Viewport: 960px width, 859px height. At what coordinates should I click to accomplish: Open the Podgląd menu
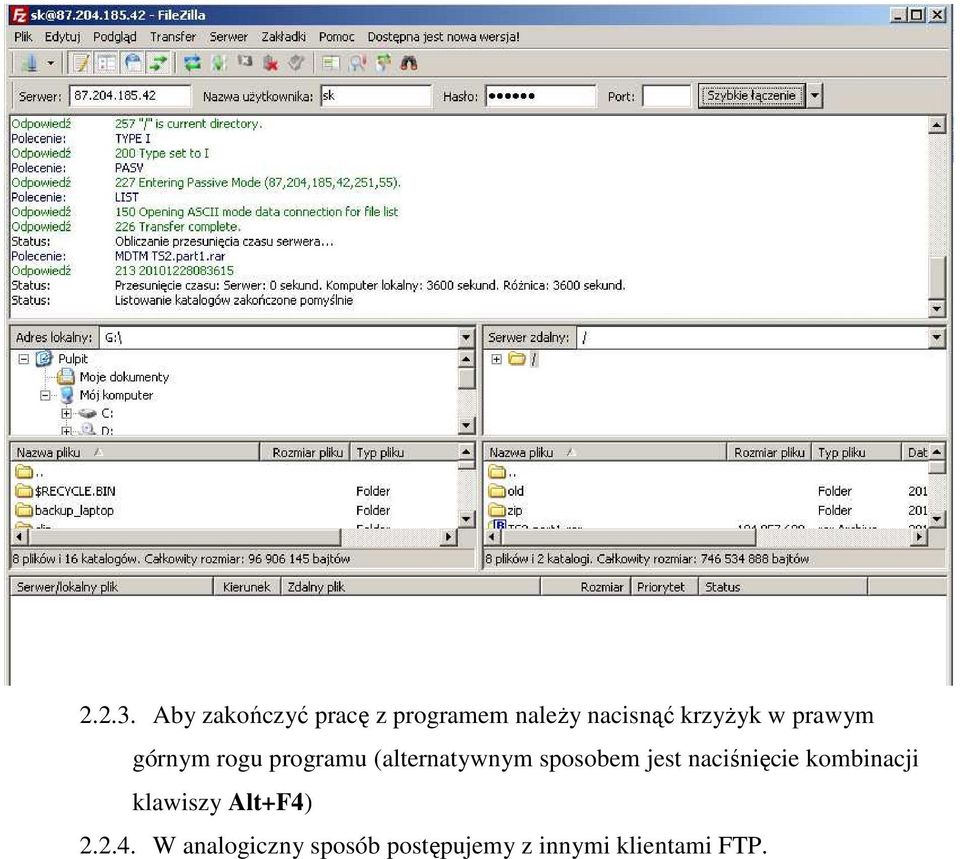(114, 37)
